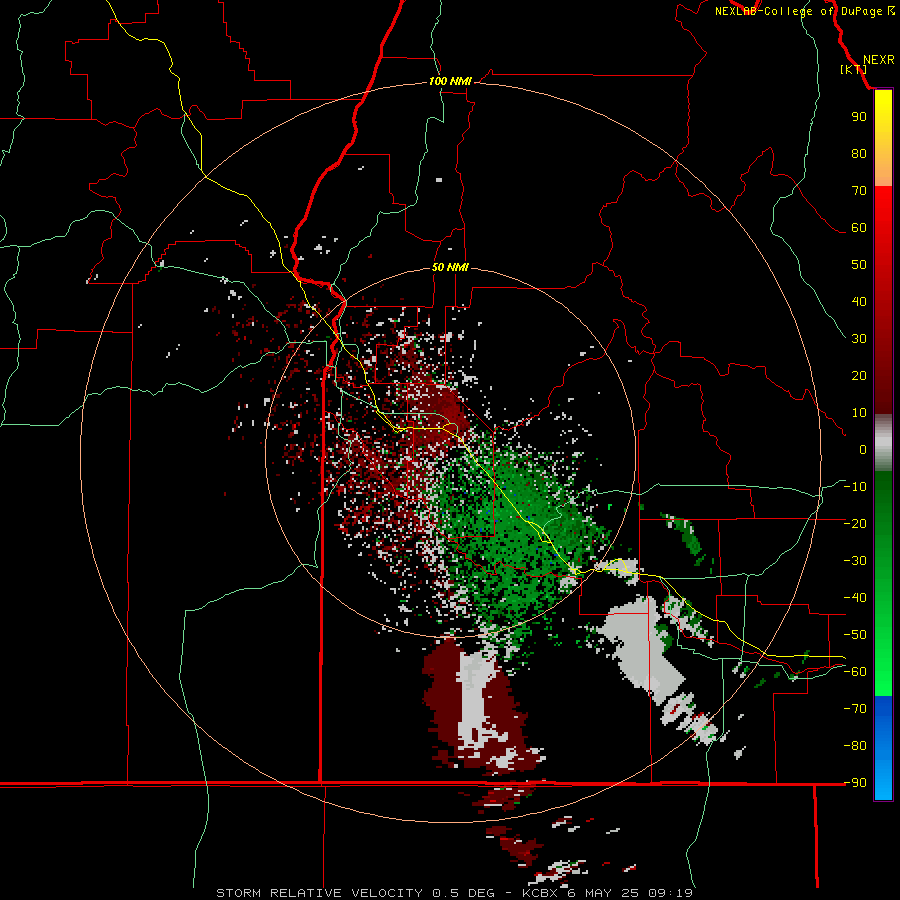
Task: Click the 100 NMI range ring label
Action: 450,82
